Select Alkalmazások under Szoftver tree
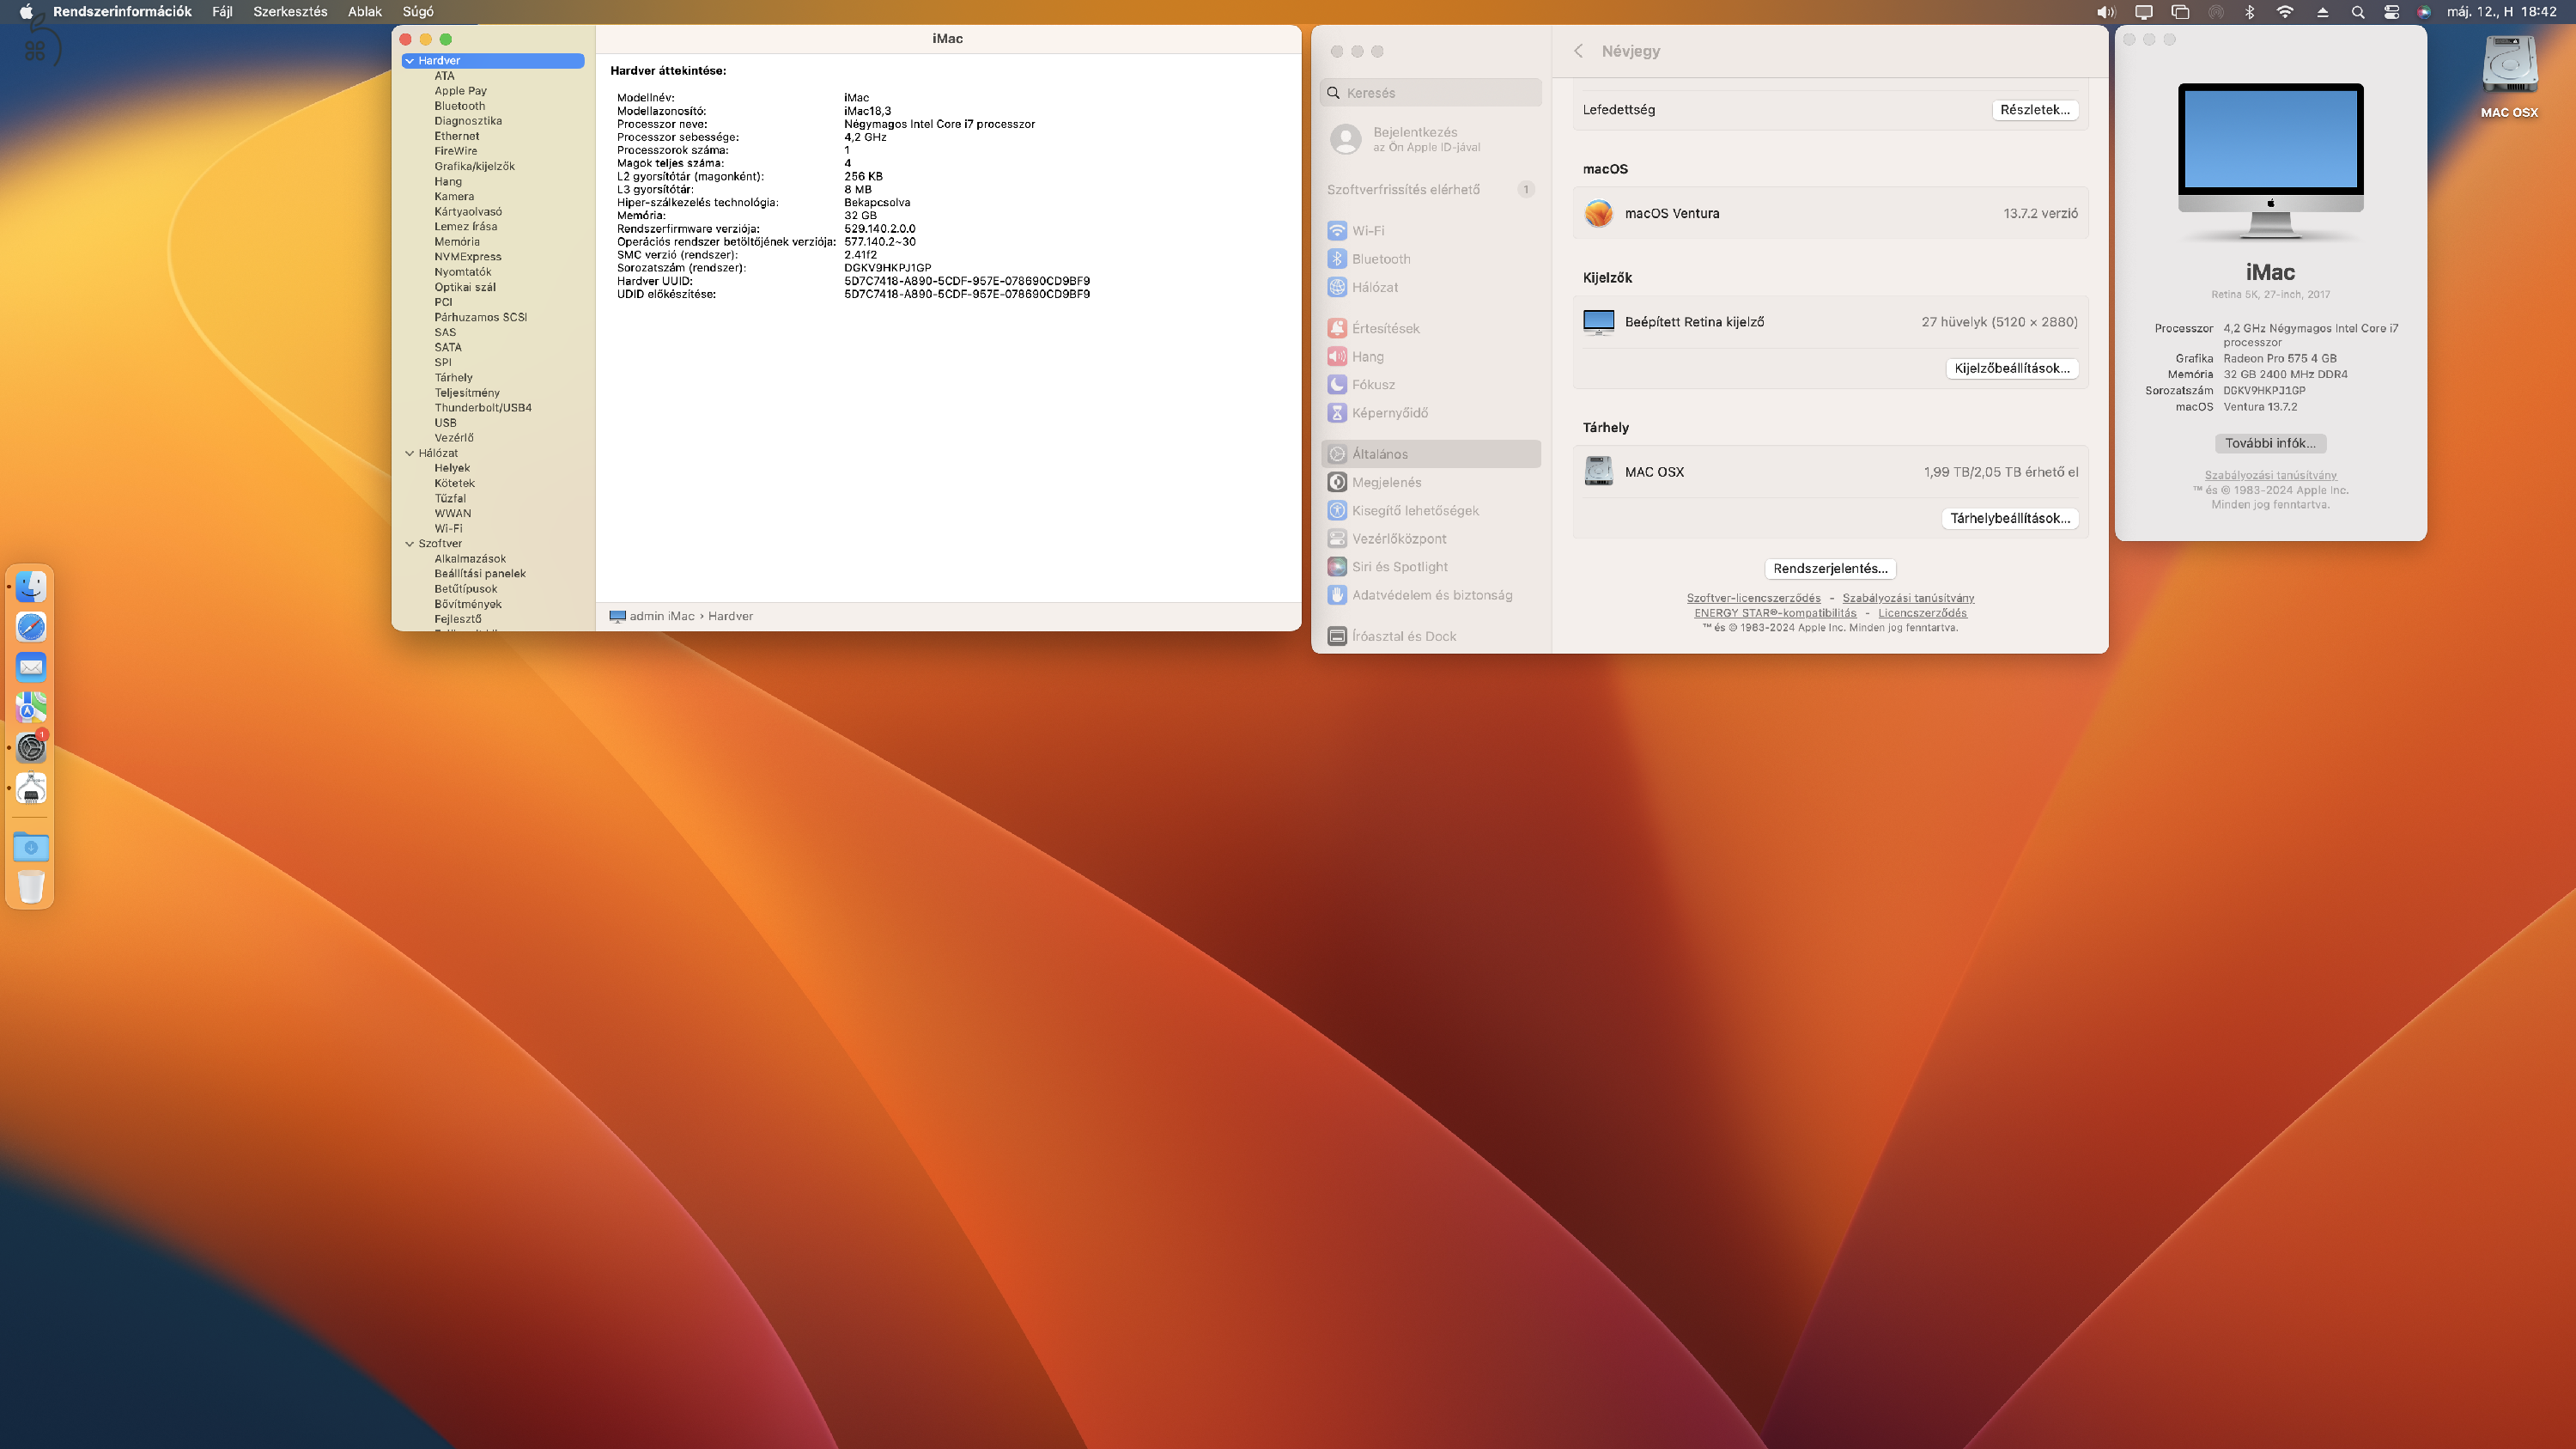Image resolution: width=2576 pixels, height=1449 pixels. click(469, 559)
